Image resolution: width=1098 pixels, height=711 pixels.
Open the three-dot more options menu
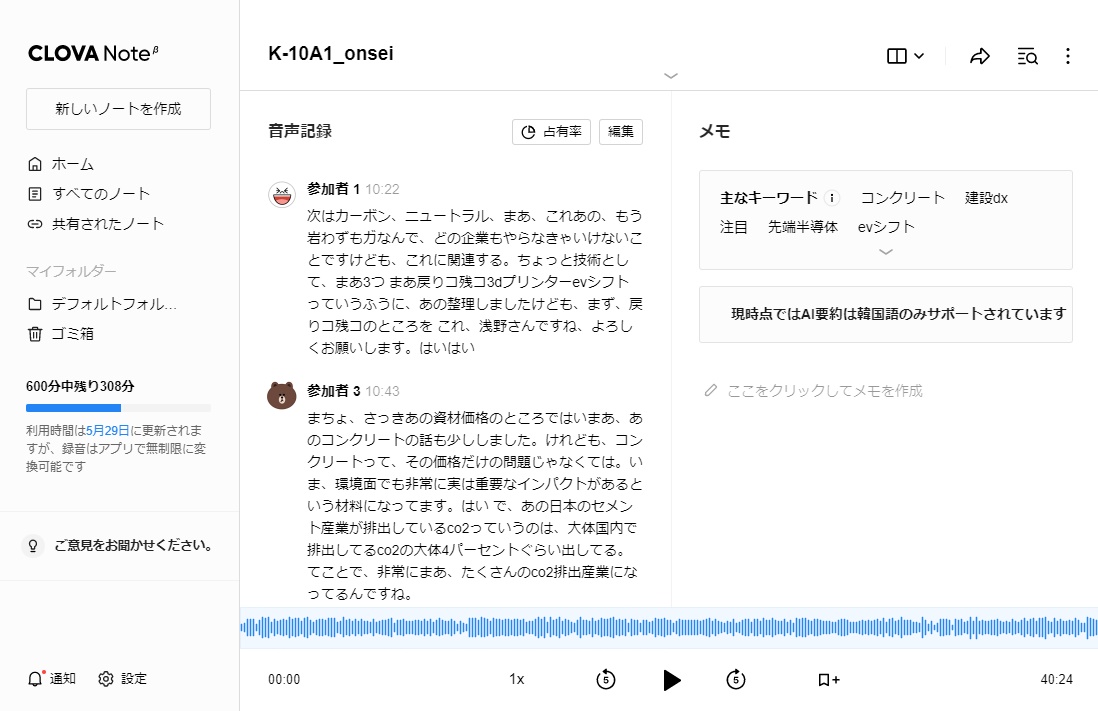pyautogui.click(x=1068, y=56)
